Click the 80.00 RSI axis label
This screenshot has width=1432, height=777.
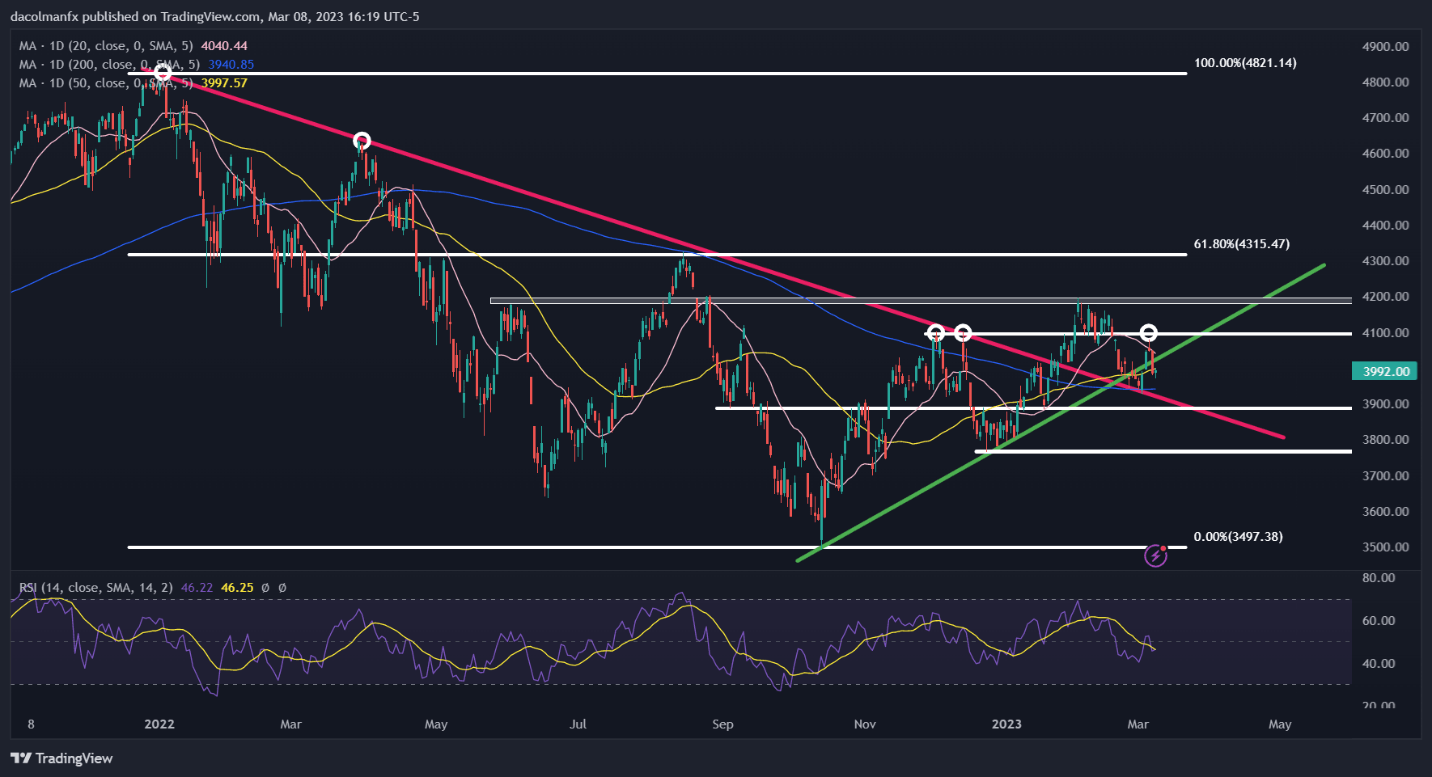click(1379, 578)
